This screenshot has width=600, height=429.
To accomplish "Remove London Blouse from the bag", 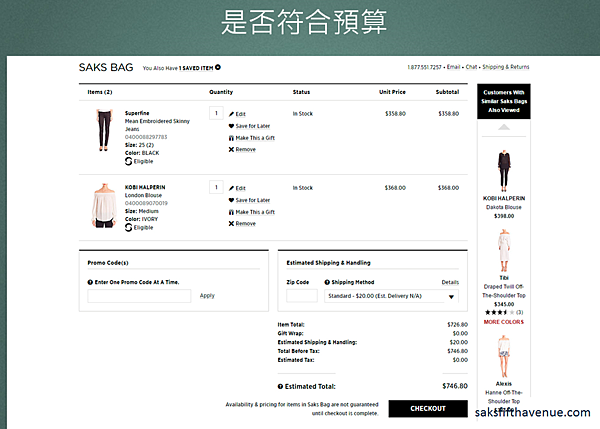I will pyautogui.click(x=246, y=224).
